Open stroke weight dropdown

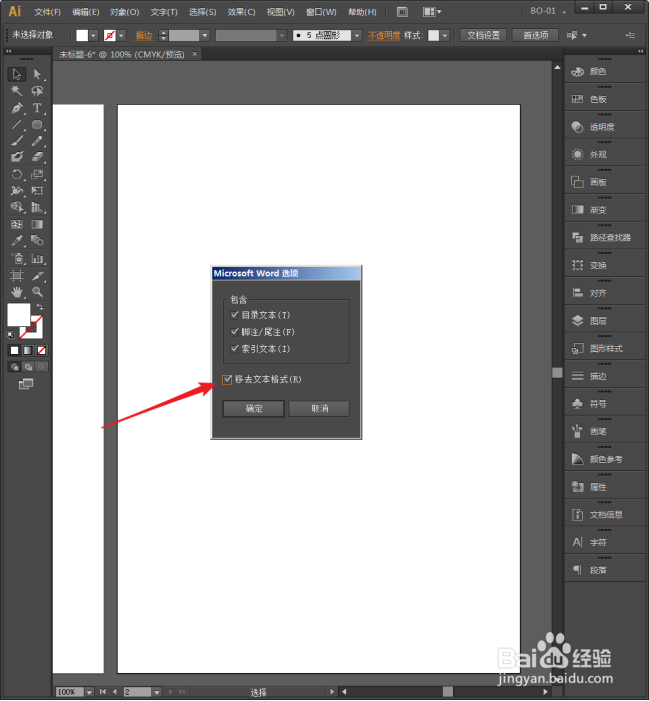(x=205, y=35)
